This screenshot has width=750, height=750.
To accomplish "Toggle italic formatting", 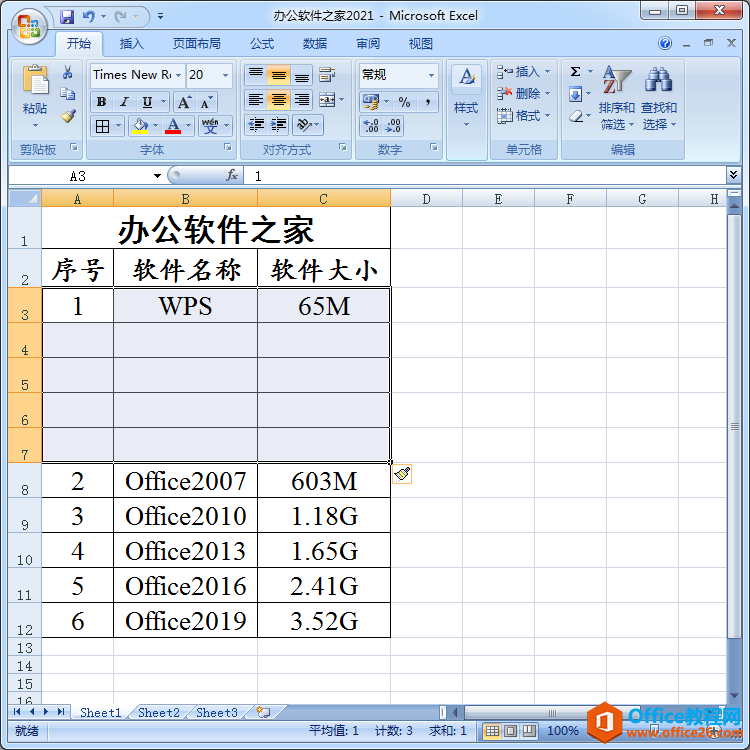I will tap(124, 102).
